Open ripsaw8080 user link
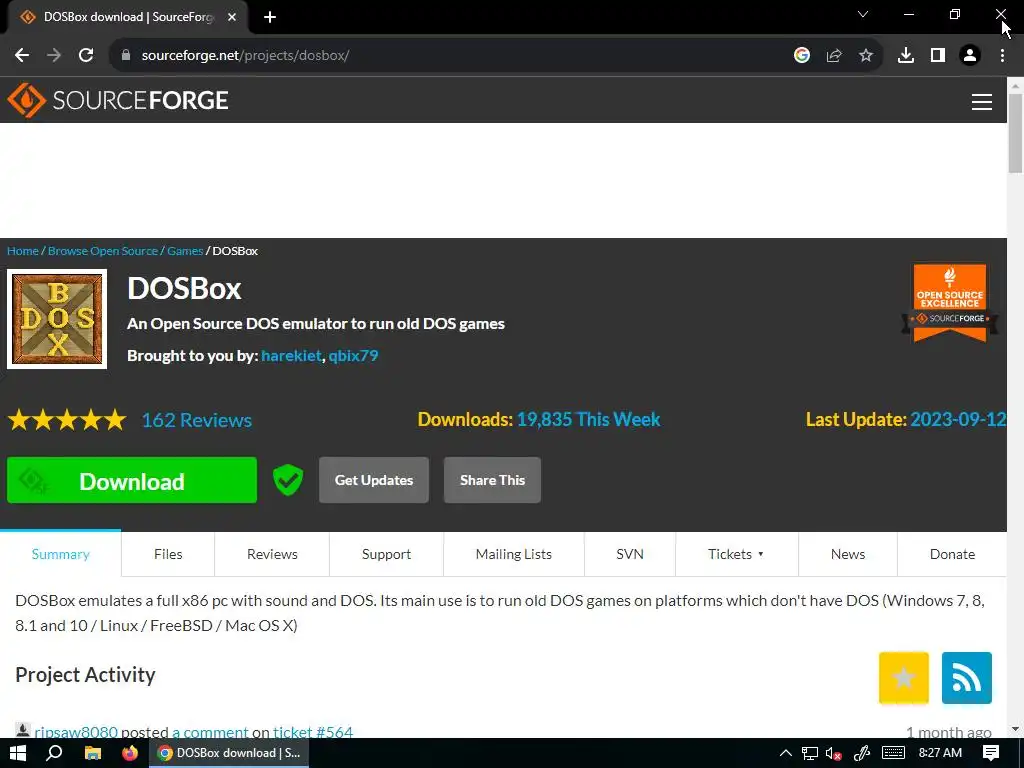The width and height of the screenshot is (1024, 768). [76, 731]
